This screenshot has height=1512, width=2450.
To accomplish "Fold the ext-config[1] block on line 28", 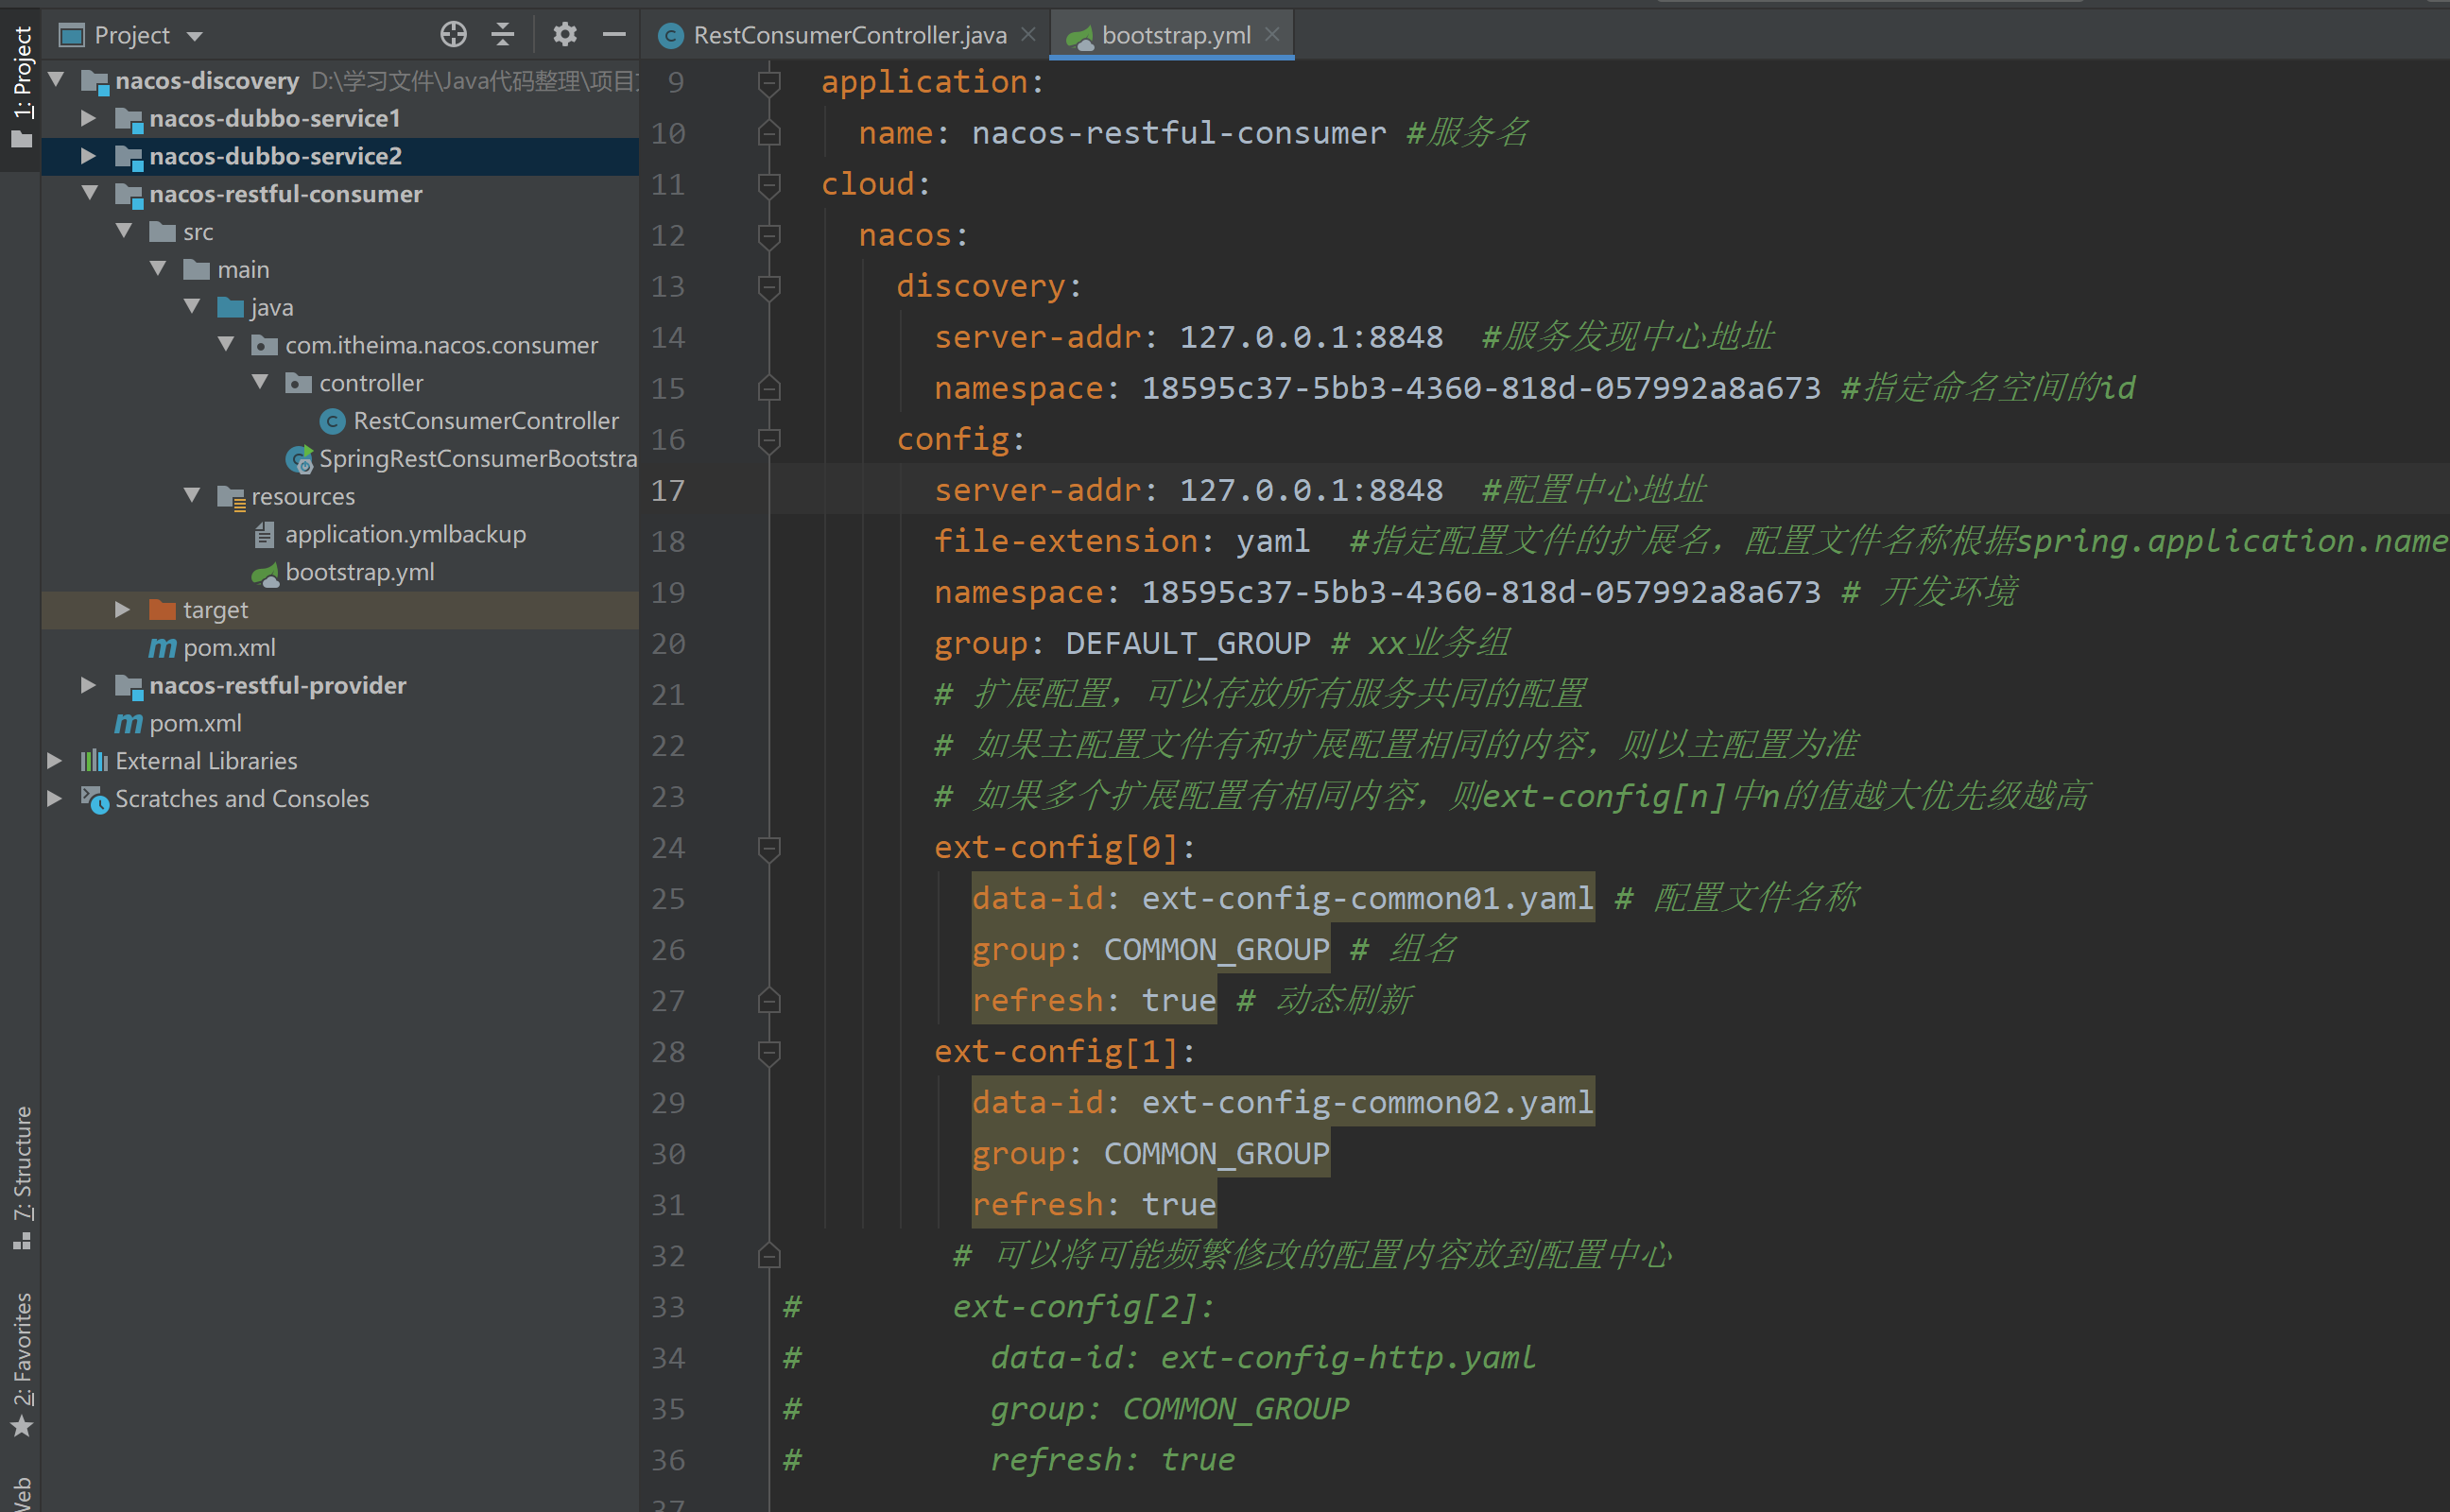I will [x=769, y=1052].
